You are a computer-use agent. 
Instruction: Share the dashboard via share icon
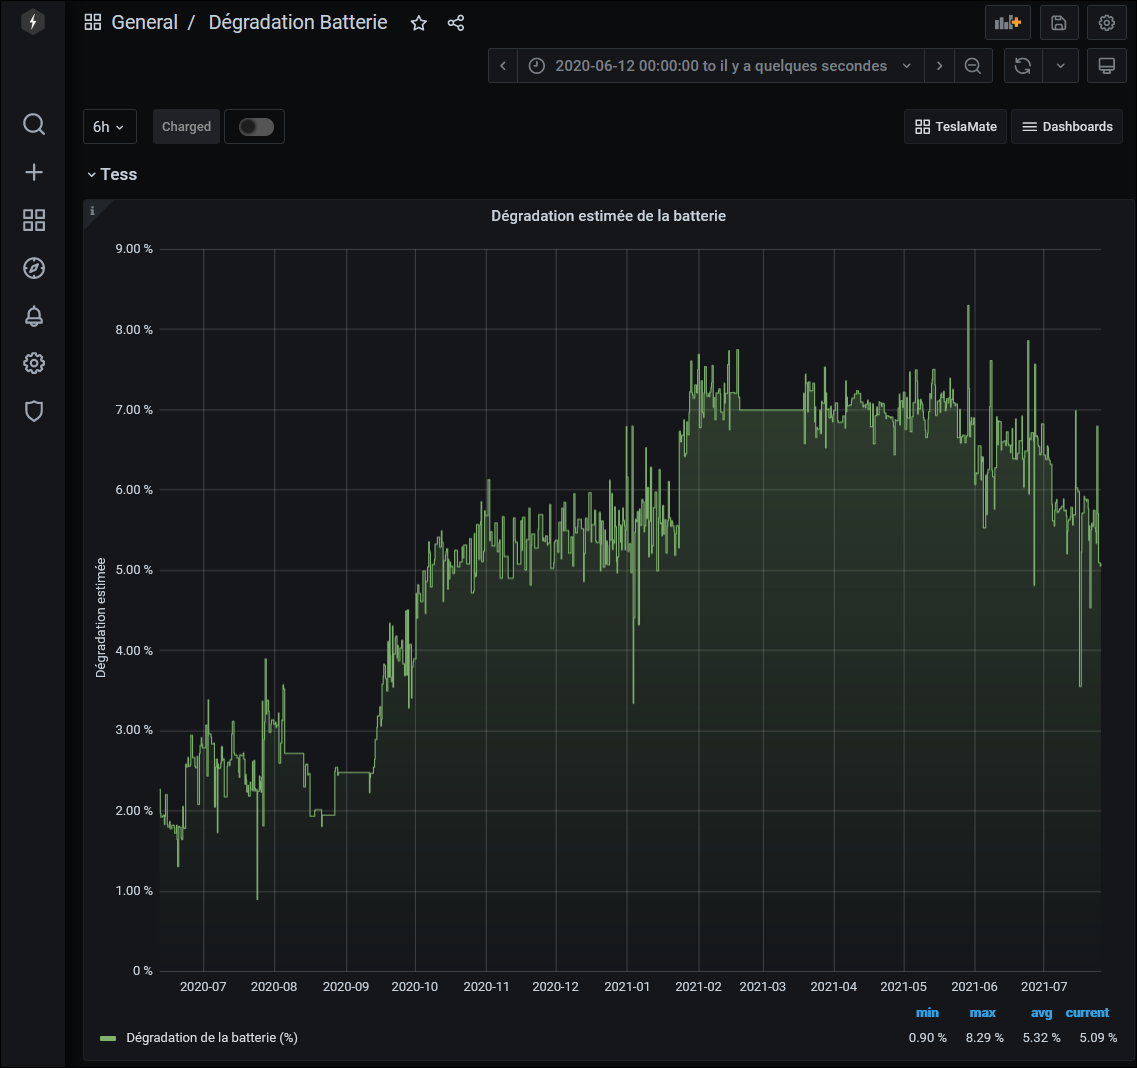pyautogui.click(x=455, y=23)
